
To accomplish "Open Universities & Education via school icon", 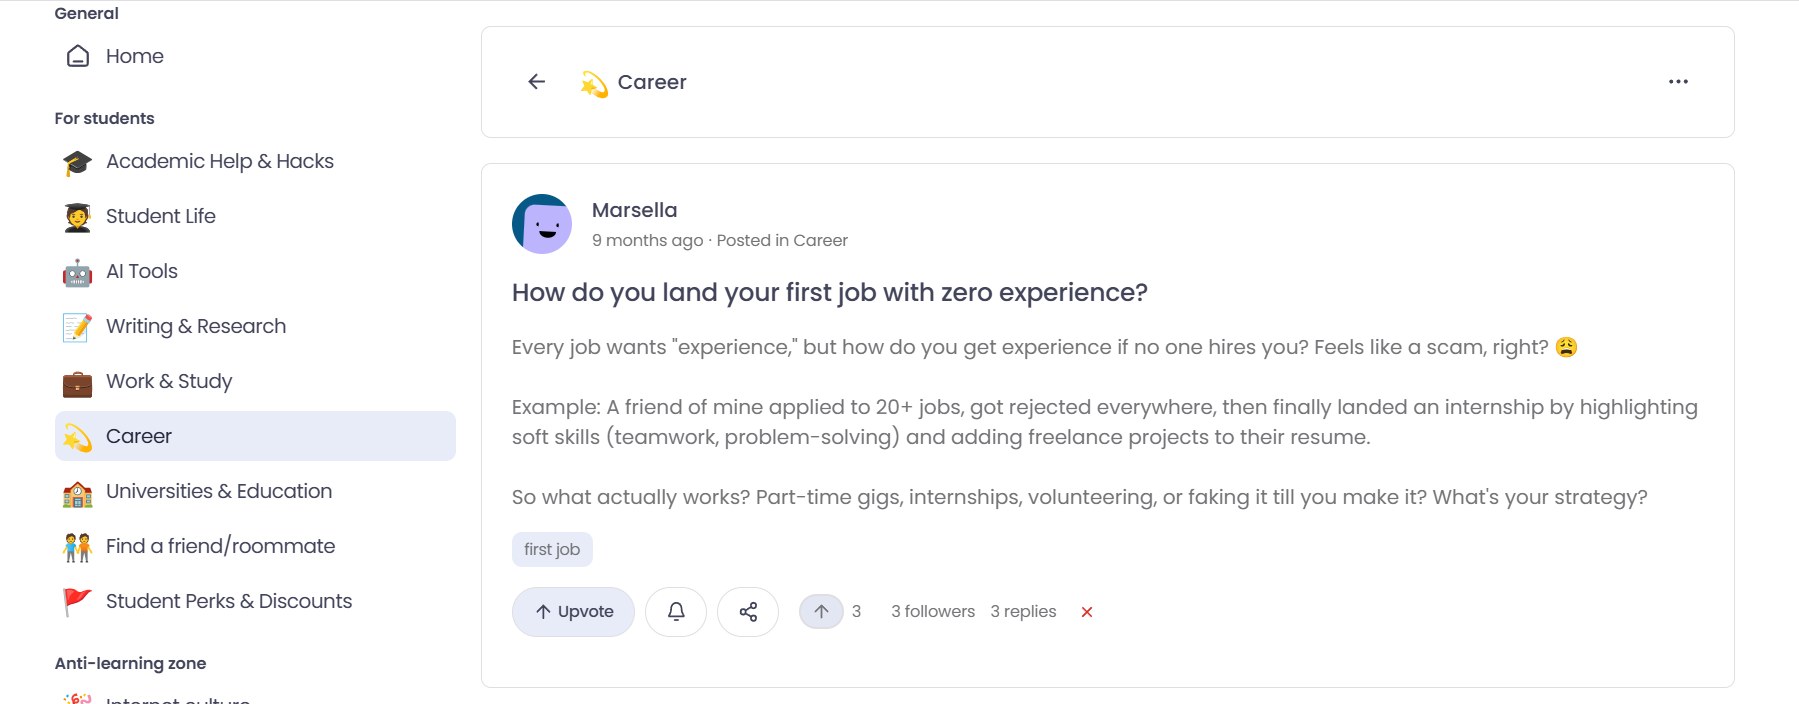I will 75,491.
